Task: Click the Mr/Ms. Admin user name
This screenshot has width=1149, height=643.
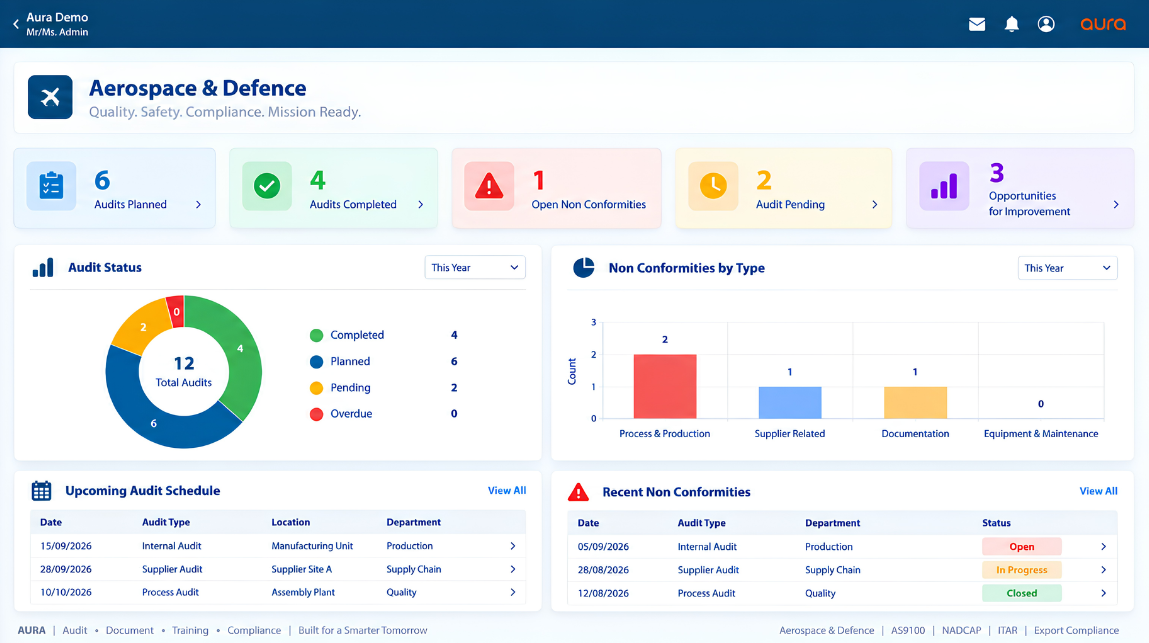Action: coord(57,32)
